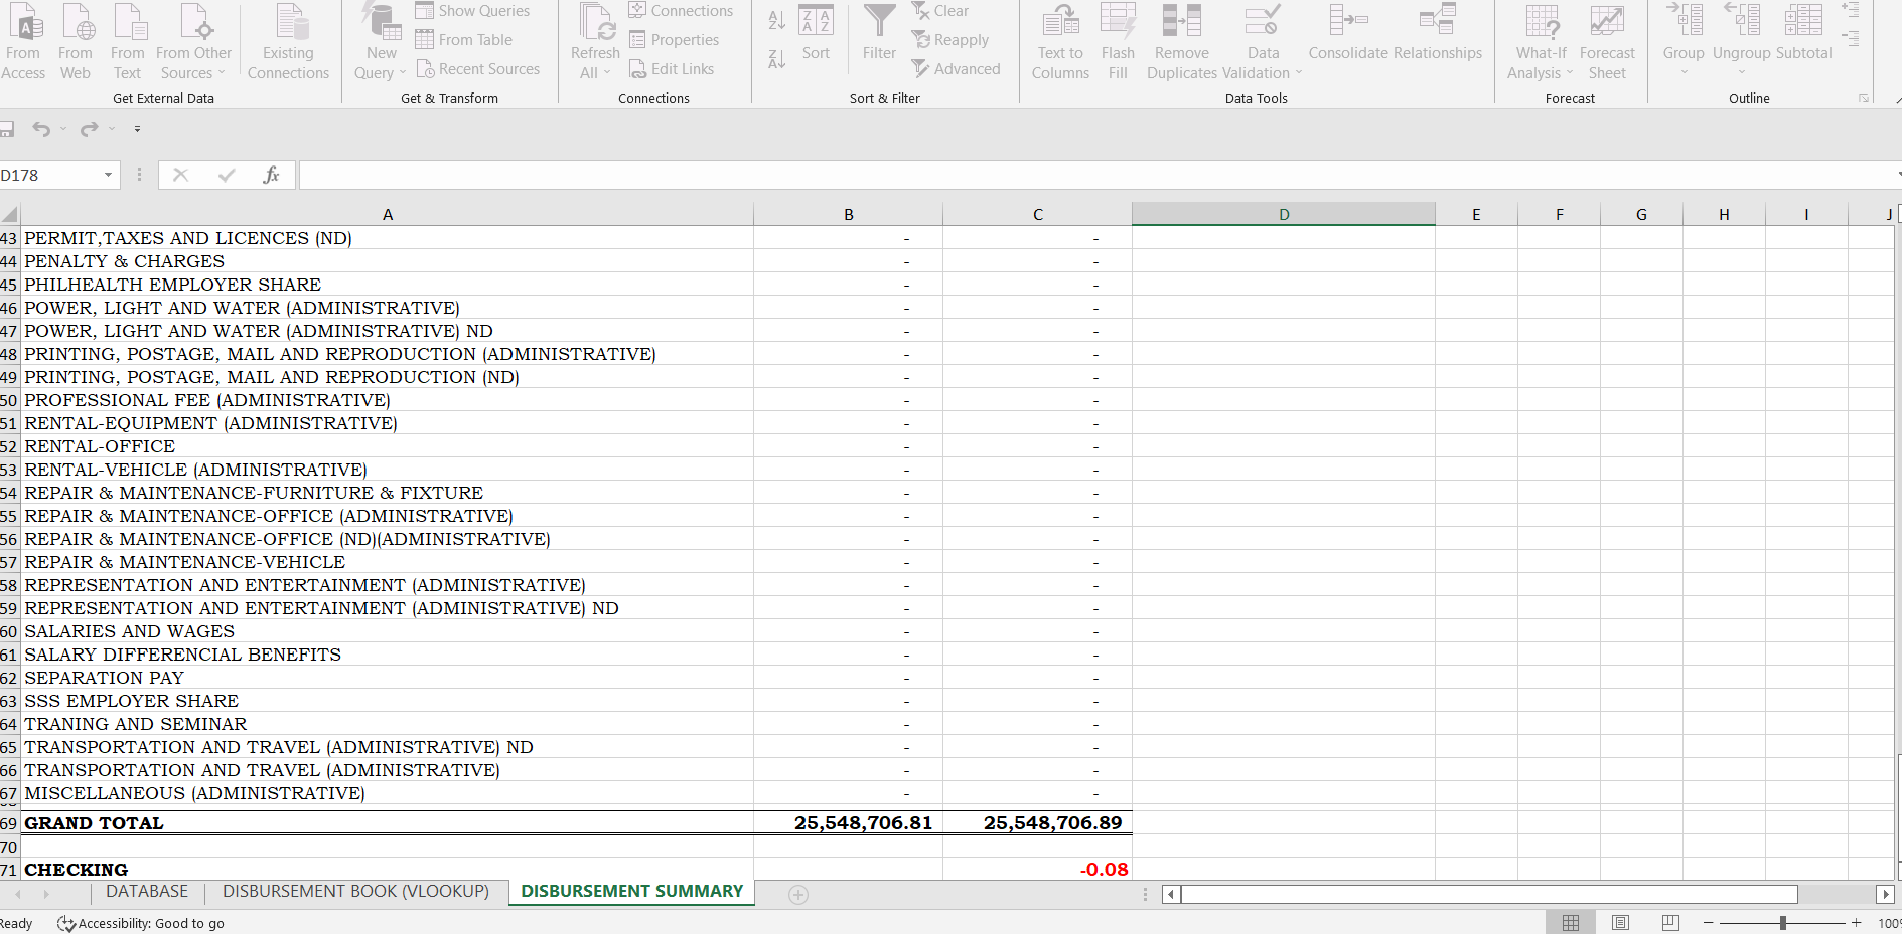
Task: Open Existing Connections dialog
Action: click(288, 42)
